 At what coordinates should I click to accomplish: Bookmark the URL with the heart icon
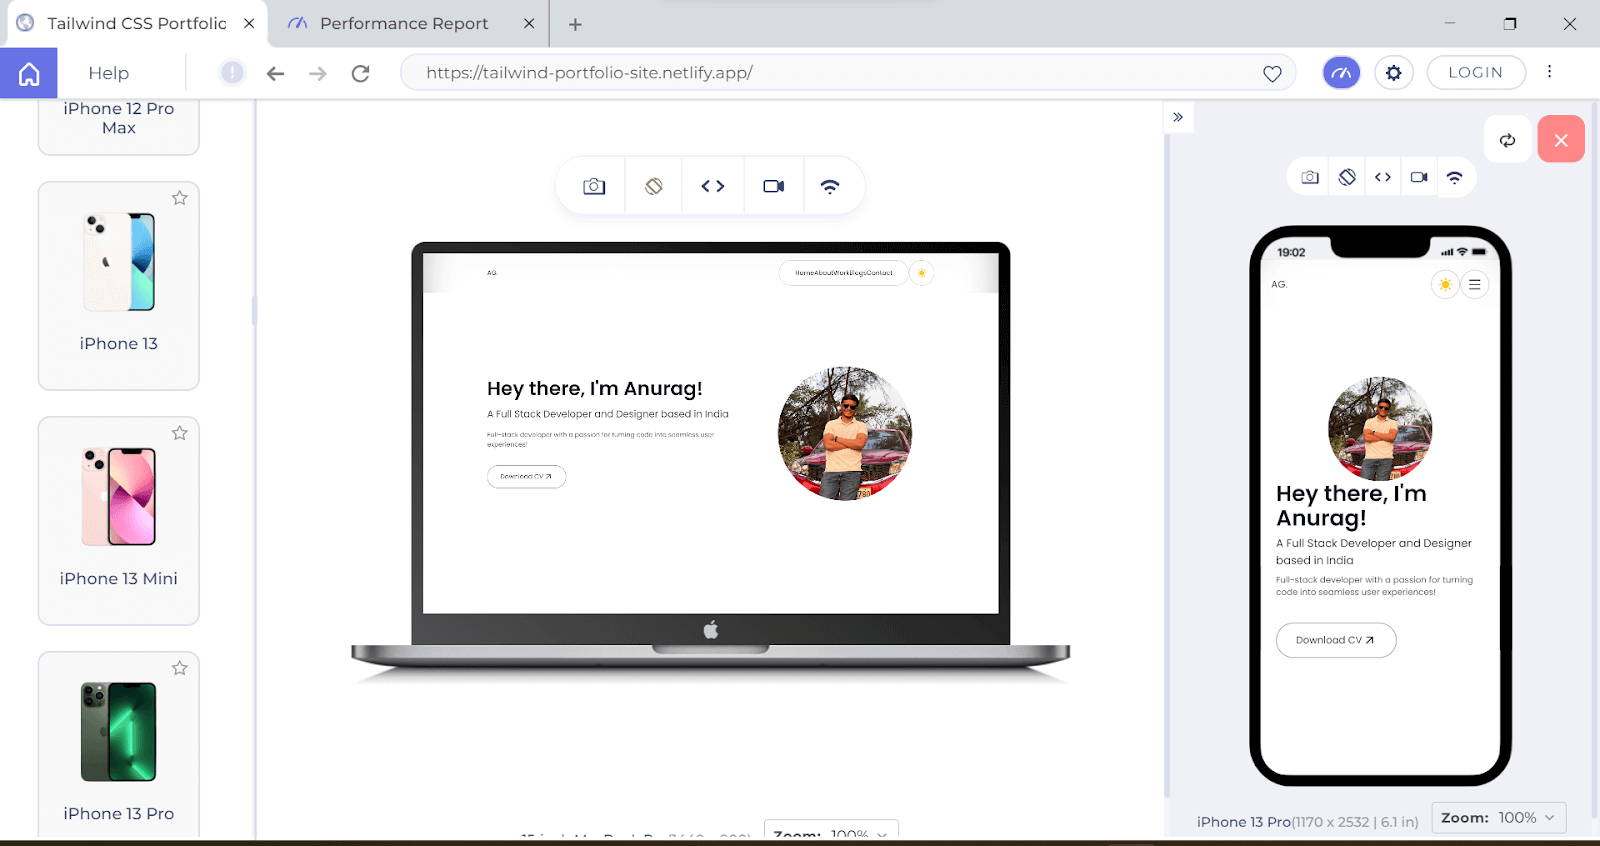tap(1272, 73)
